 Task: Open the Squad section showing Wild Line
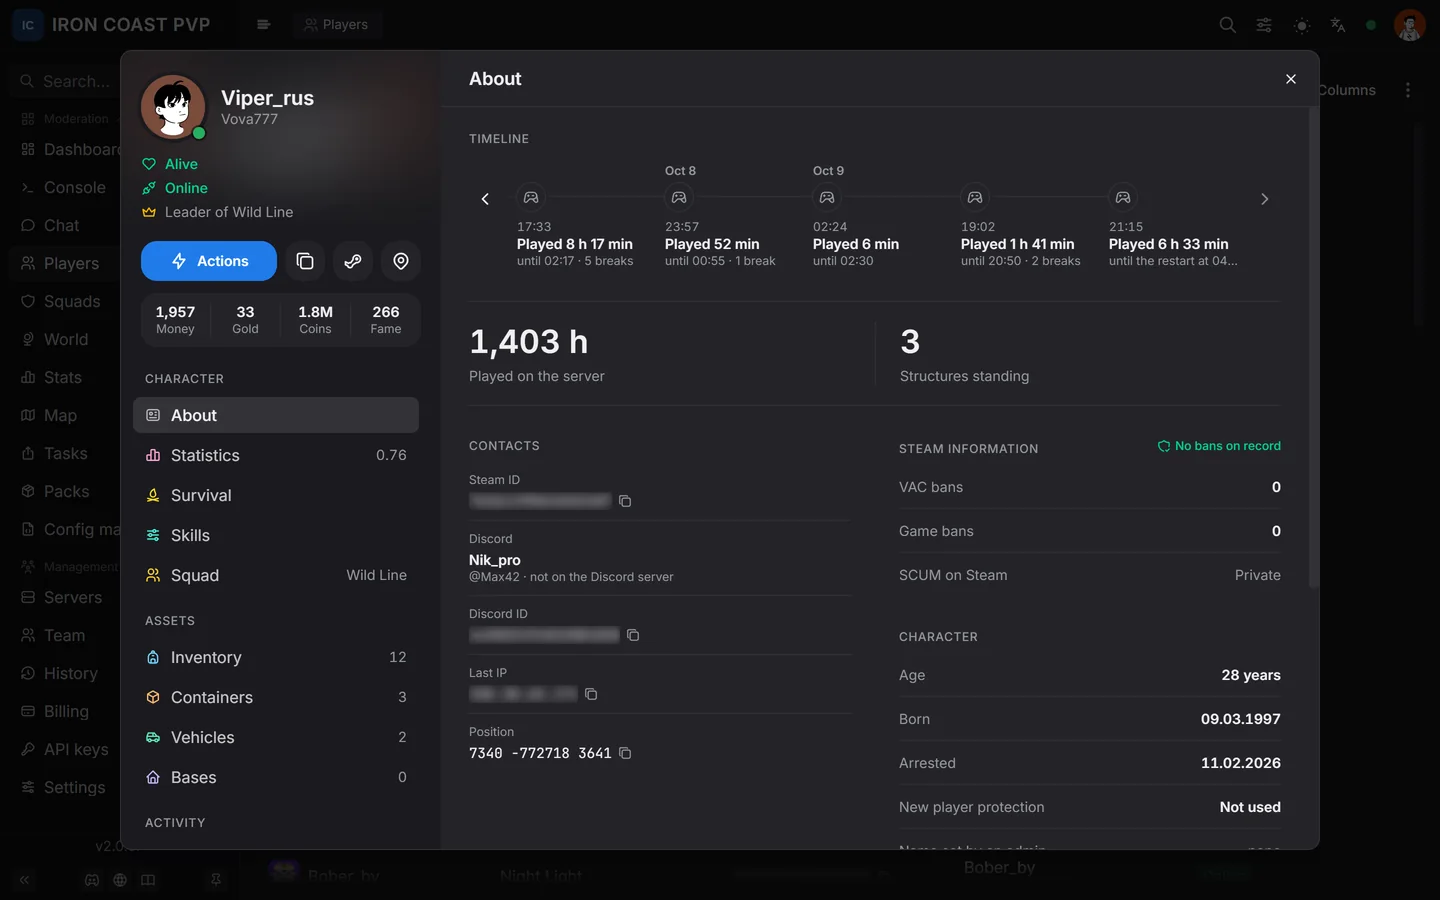coord(276,575)
